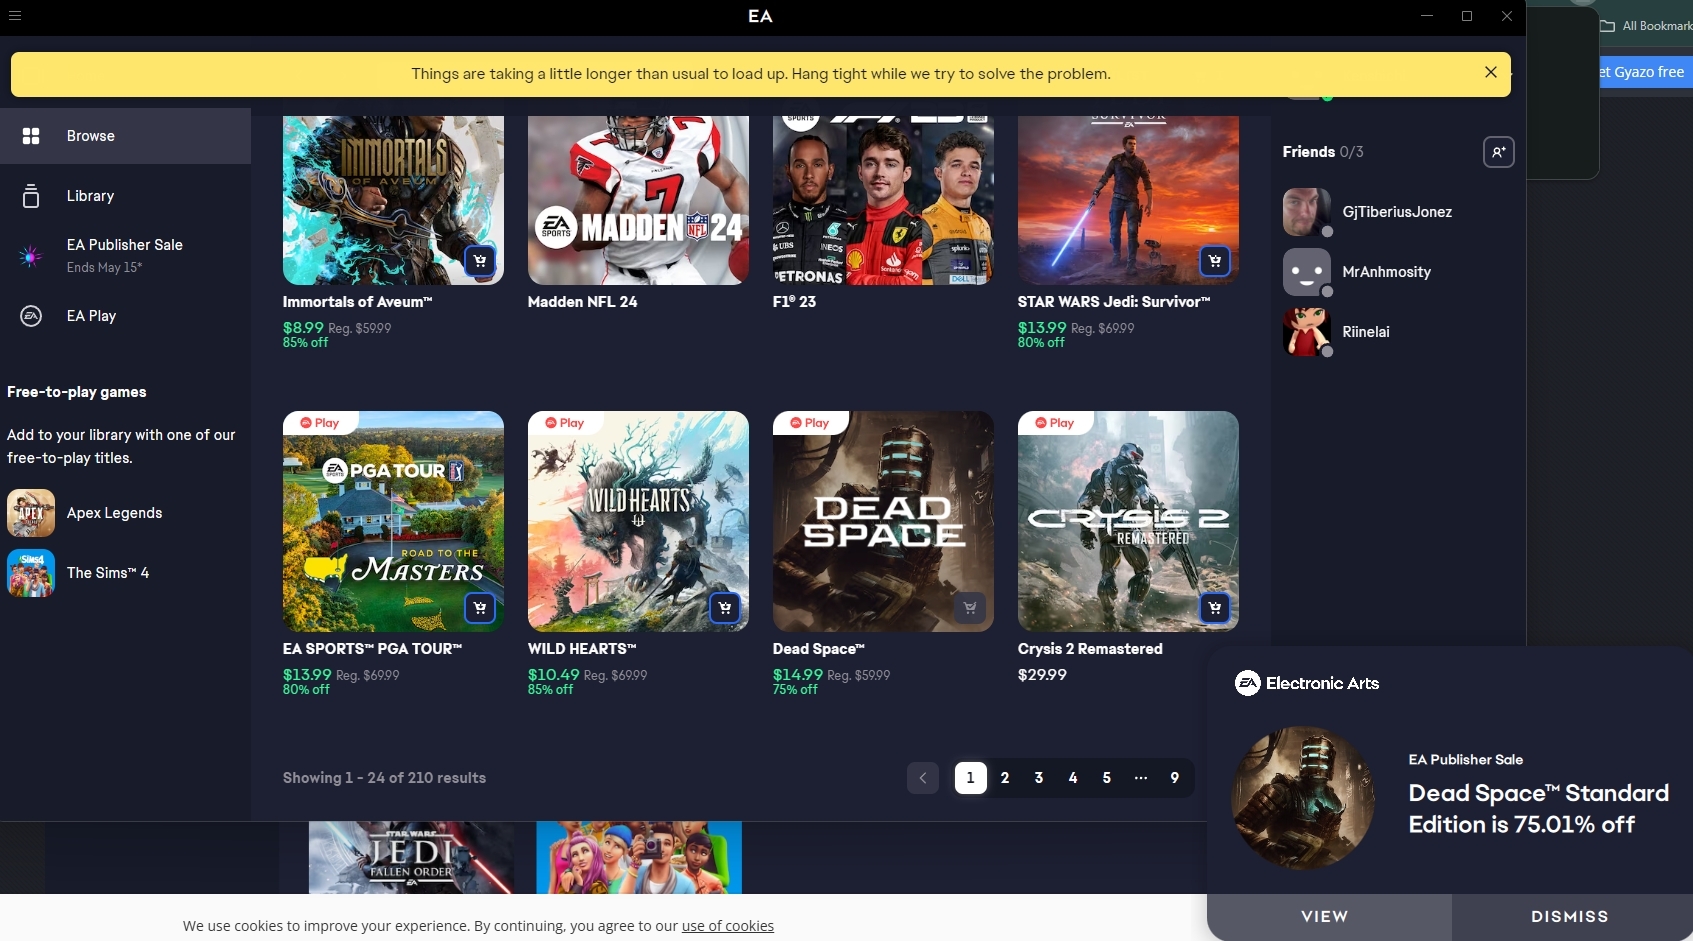The image size is (1693, 941).
Task: Click DISMISS on the sale notification
Action: coord(1572,917)
